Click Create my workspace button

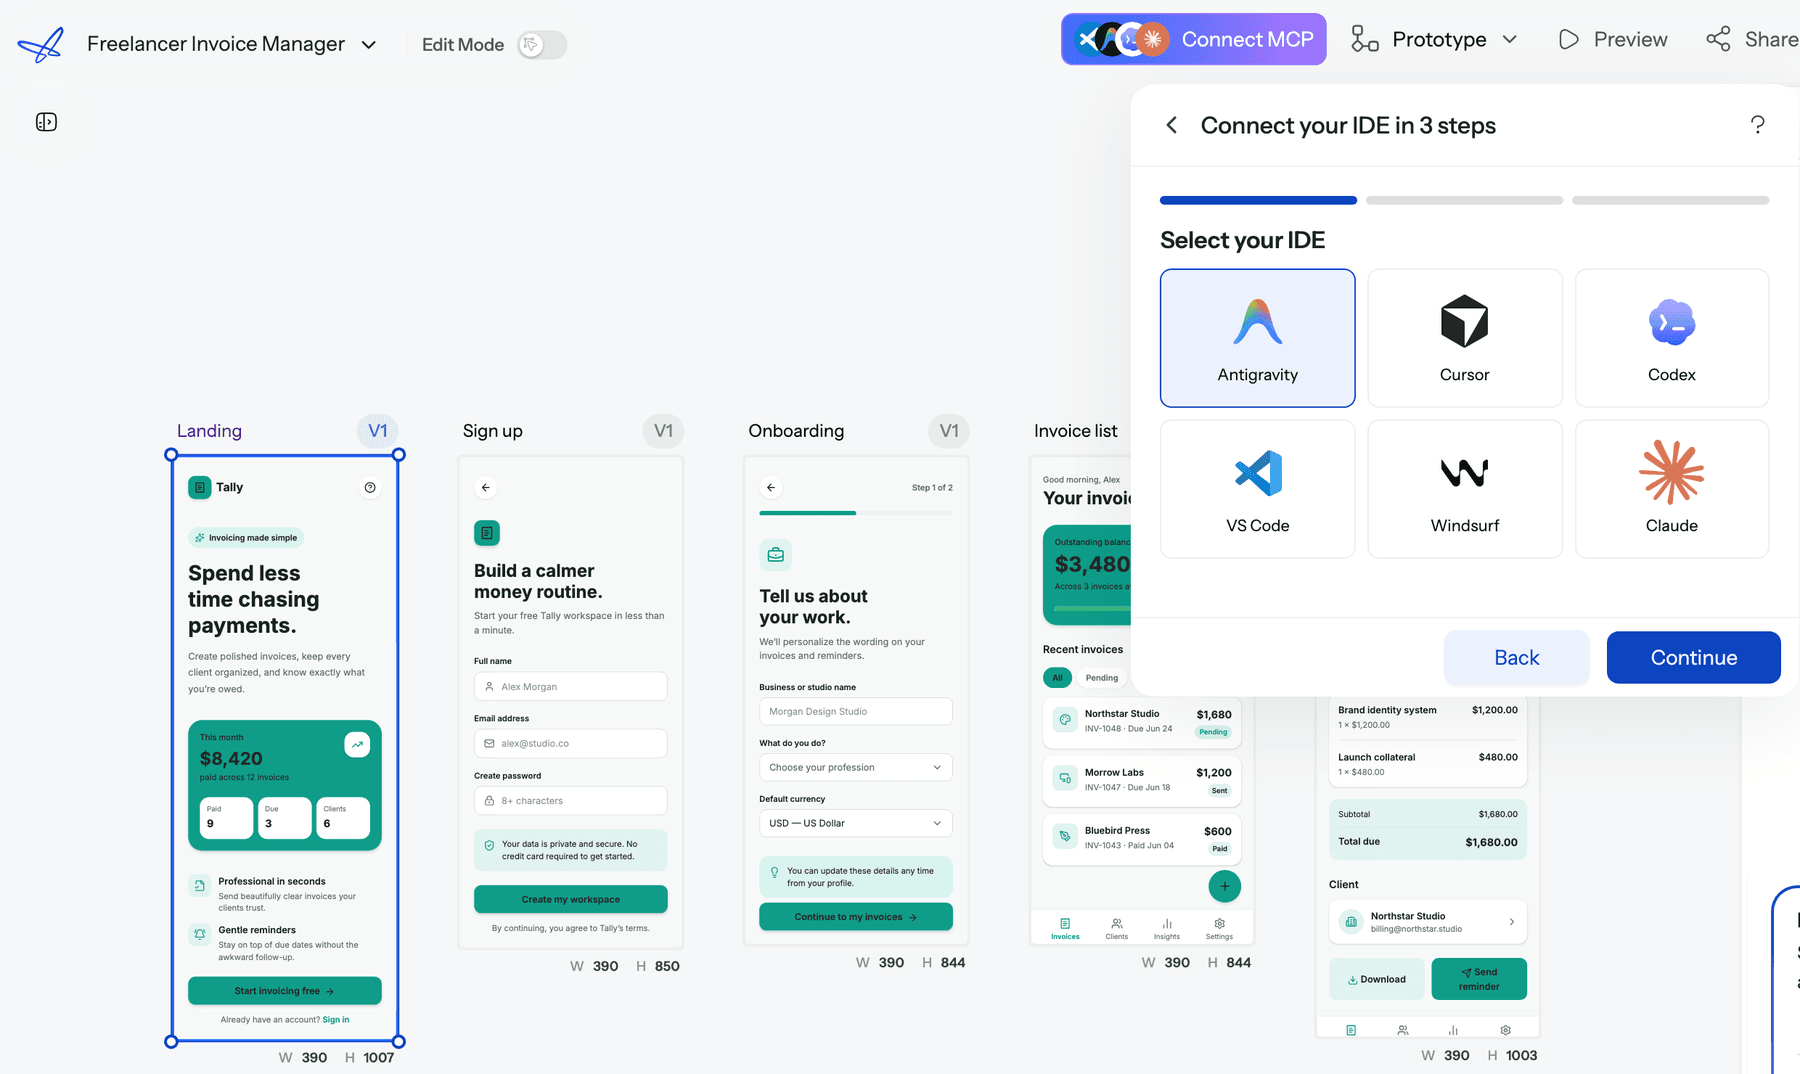570,899
